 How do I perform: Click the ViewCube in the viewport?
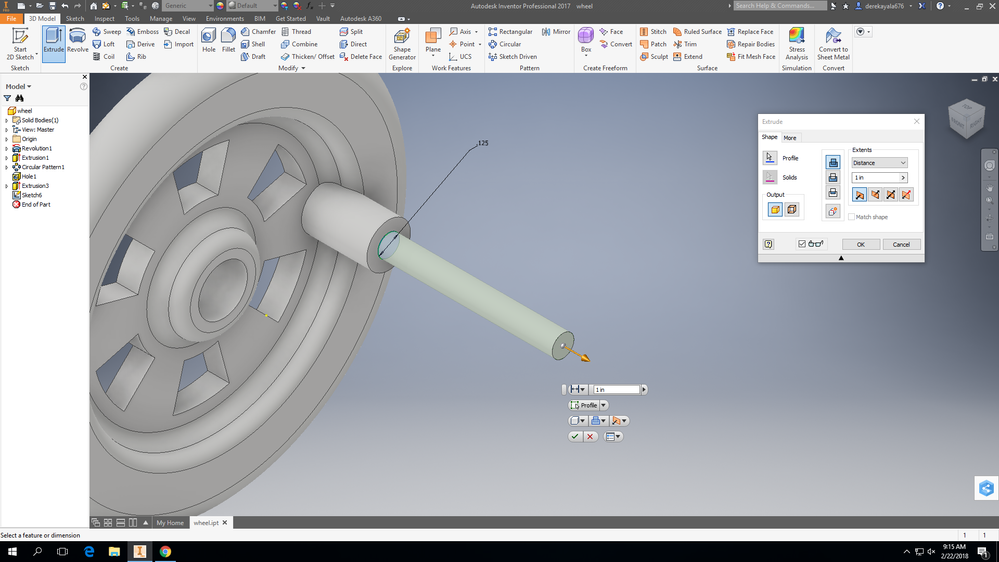pos(967,118)
